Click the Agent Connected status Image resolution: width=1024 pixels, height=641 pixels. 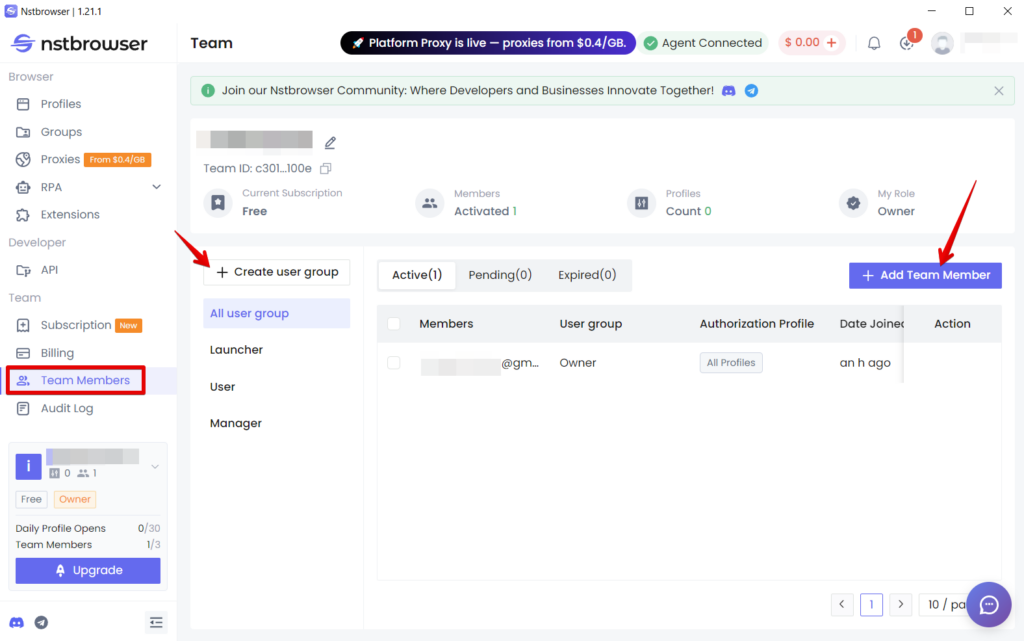703,43
